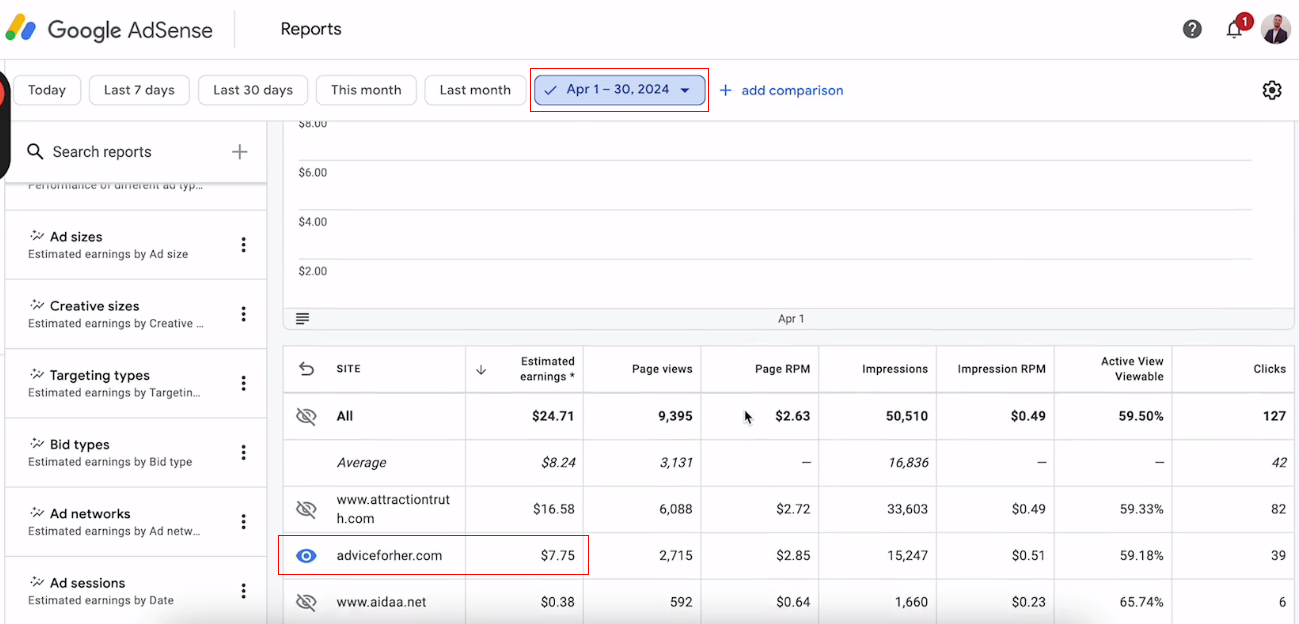Show www.aidaa.net series in chart

coord(307,602)
